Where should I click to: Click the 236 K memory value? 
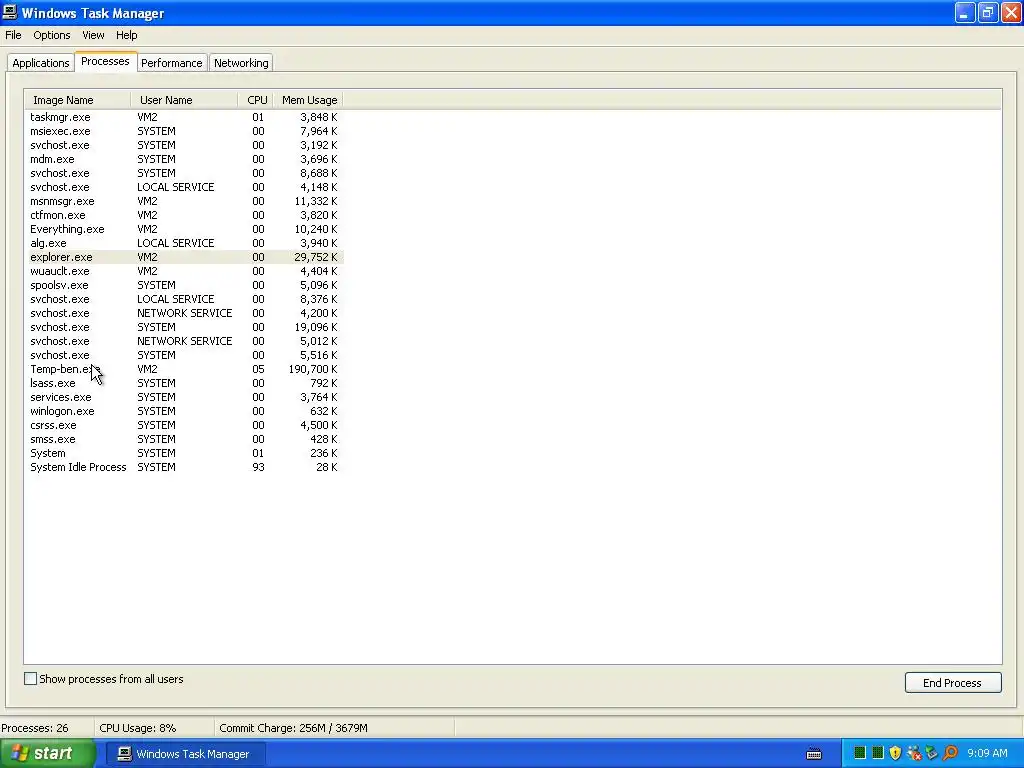[323, 453]
